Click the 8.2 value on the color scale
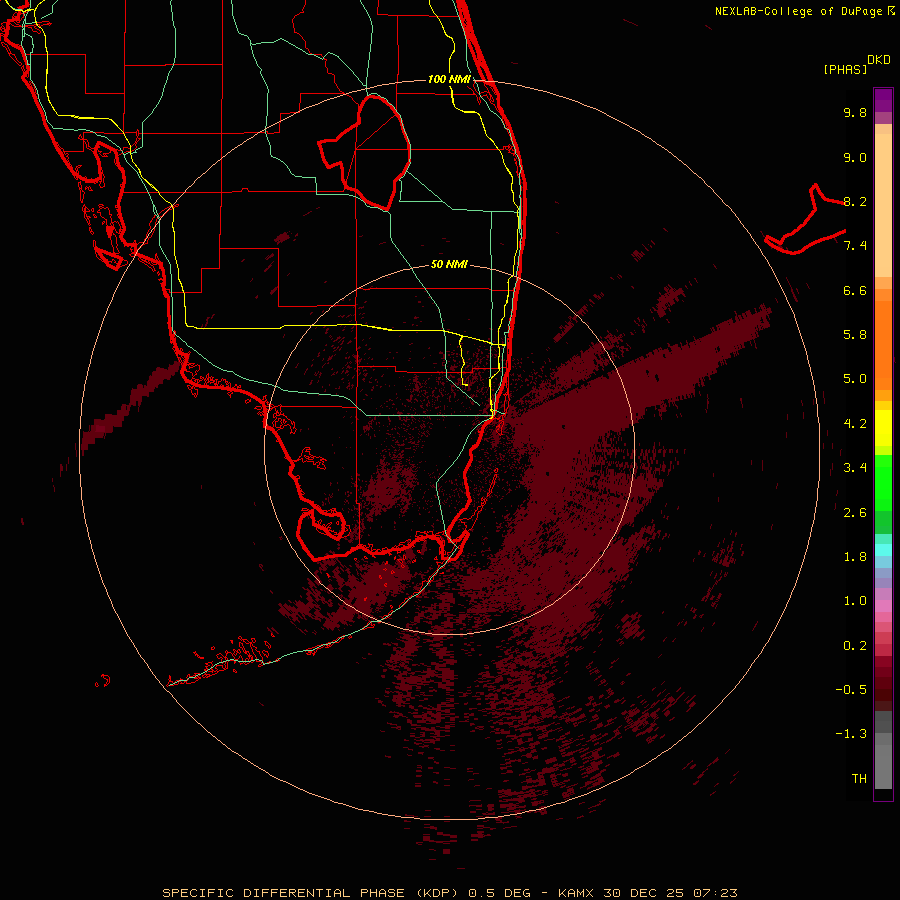This screenshot has width=900, height=900. pyautogui.click(x=855, y=201)
